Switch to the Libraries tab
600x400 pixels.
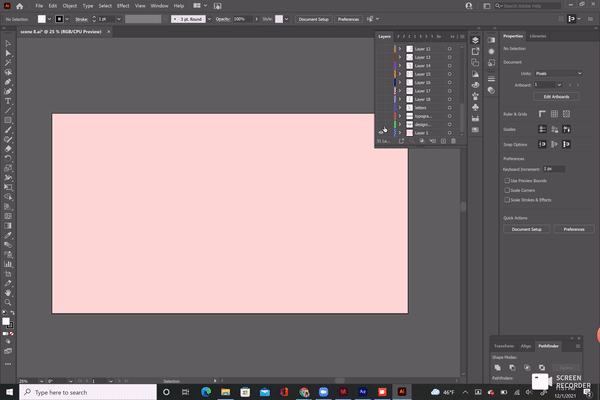pos(538,36)
